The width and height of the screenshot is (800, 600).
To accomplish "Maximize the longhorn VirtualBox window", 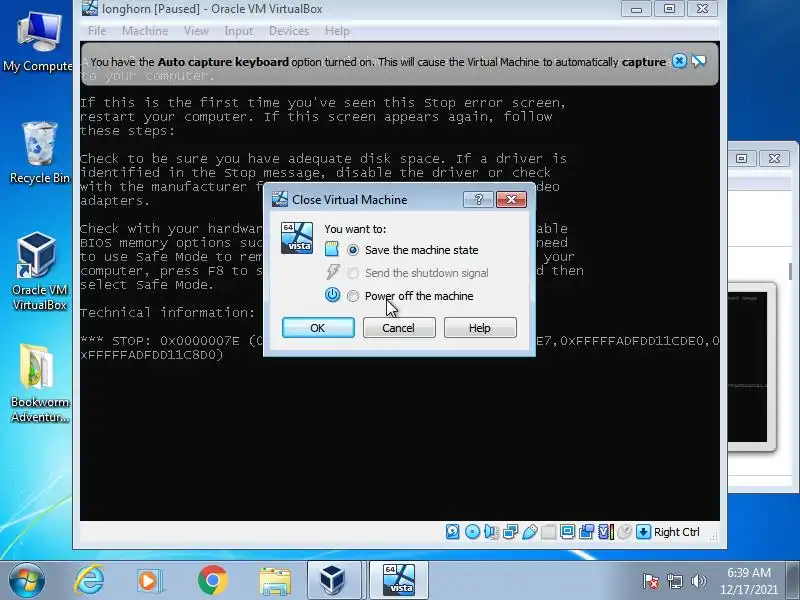I will 669,9.
